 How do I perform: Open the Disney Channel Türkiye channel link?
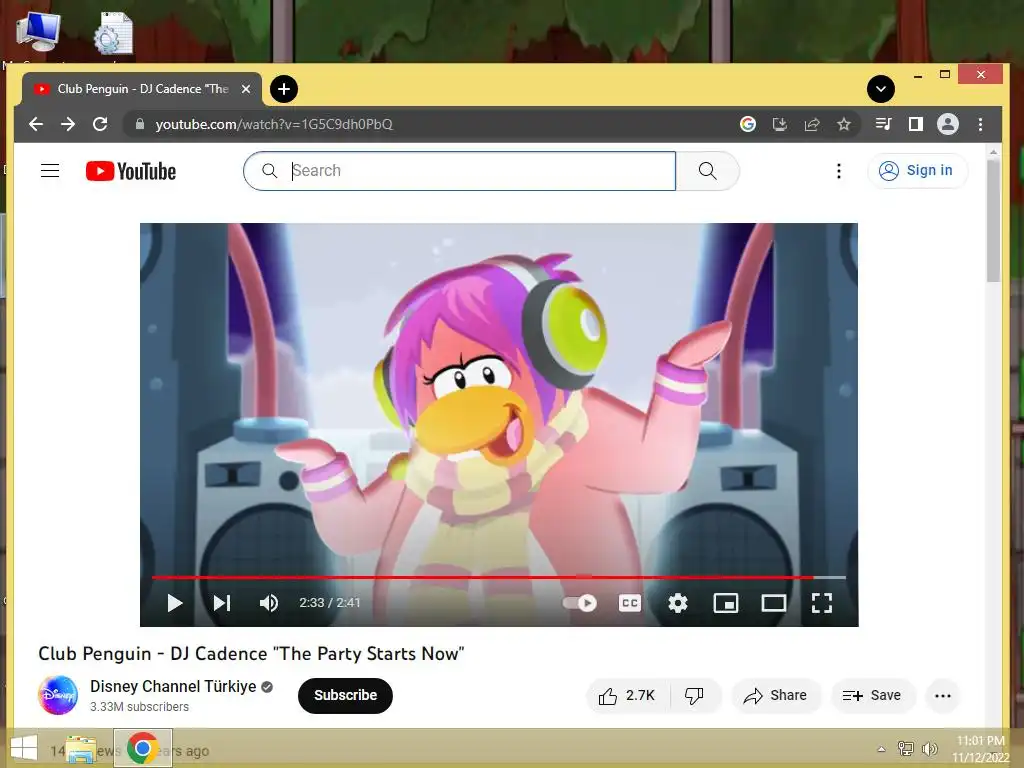(x=173, y=686)
